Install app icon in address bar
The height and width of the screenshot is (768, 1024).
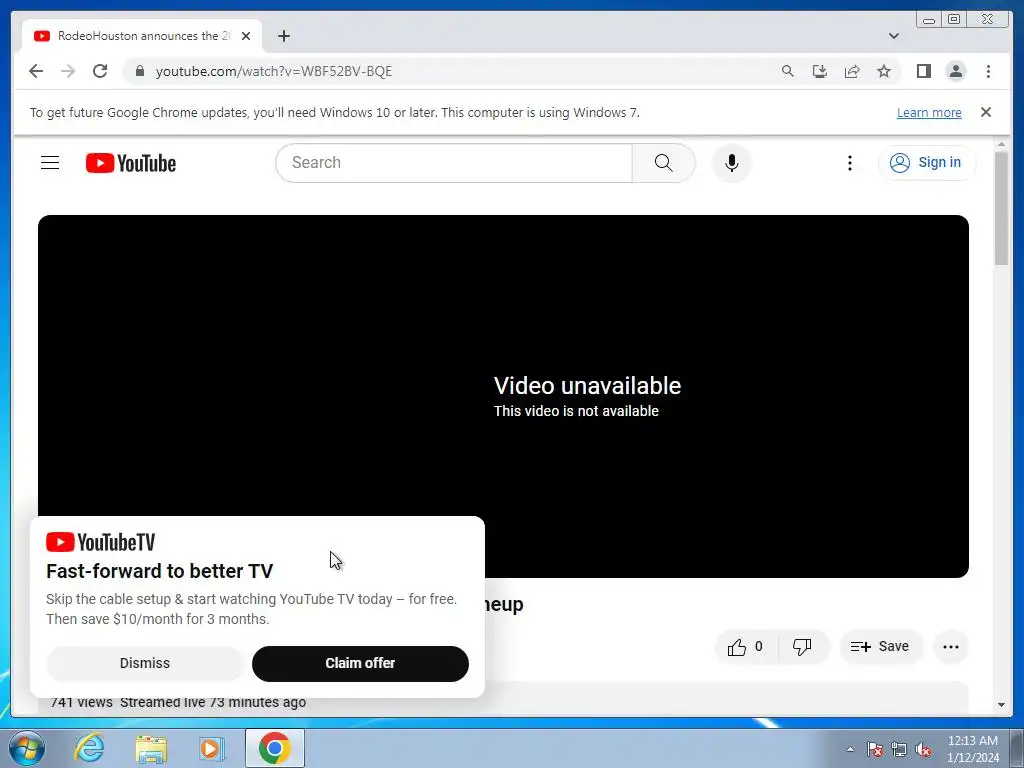820,71
